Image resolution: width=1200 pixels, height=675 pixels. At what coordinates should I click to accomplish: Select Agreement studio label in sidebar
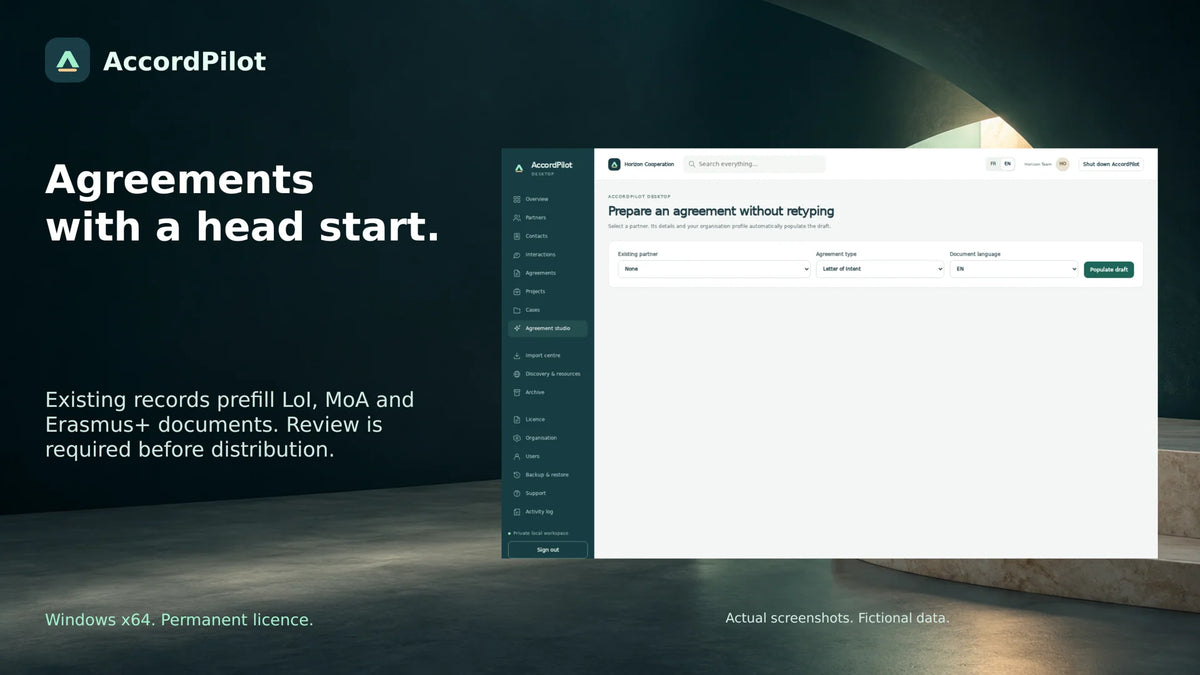click(x=548, y=329)
